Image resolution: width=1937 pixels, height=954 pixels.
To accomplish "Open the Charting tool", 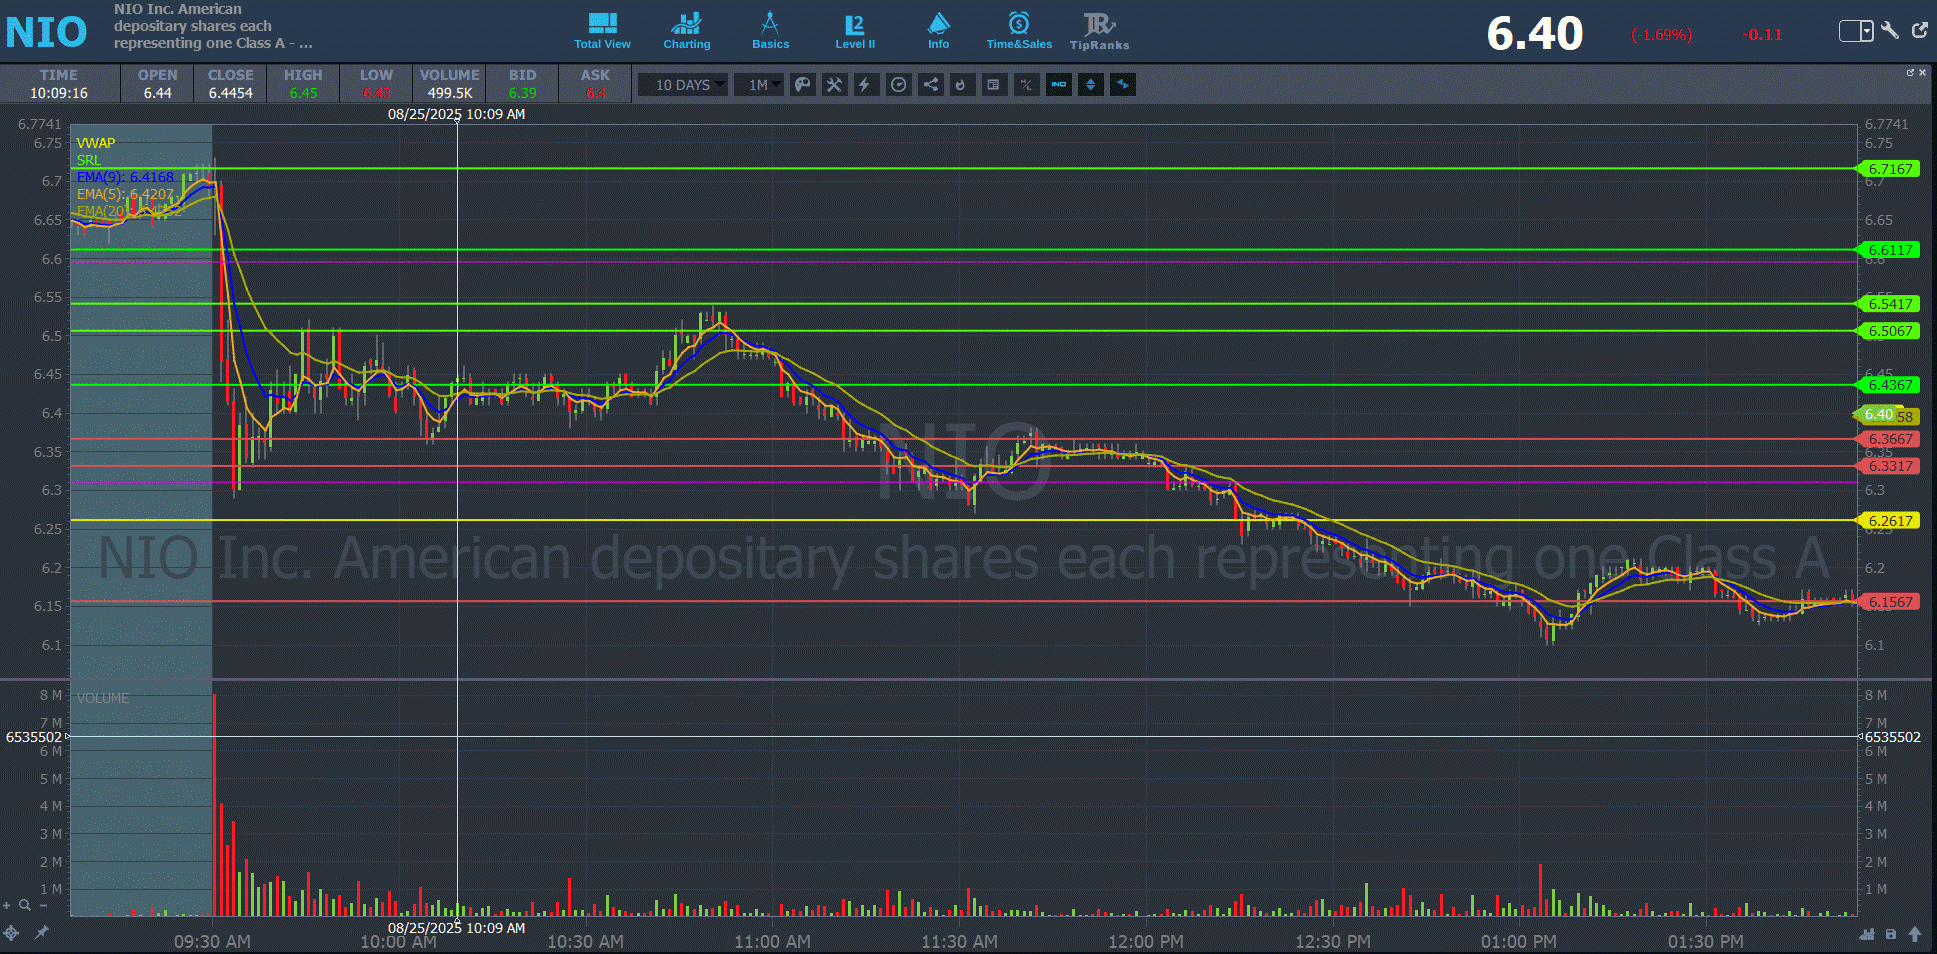I will [x=687, y=31].
